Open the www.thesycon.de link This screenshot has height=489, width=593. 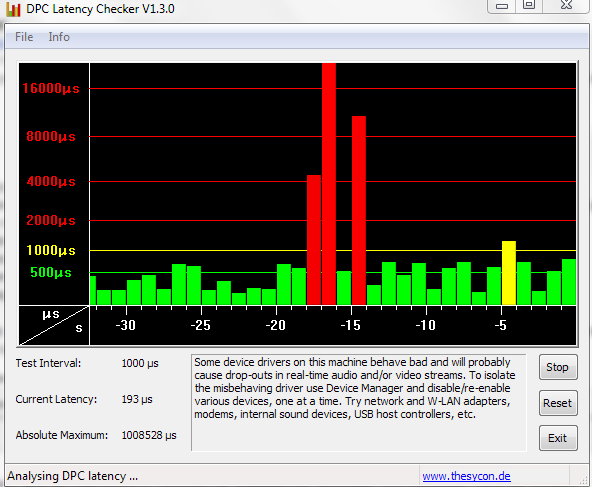[466, 476]
